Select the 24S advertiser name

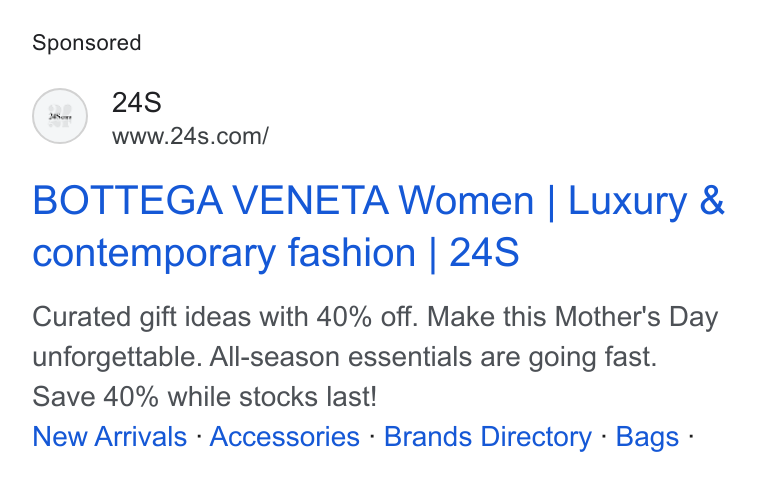(137, 103)
